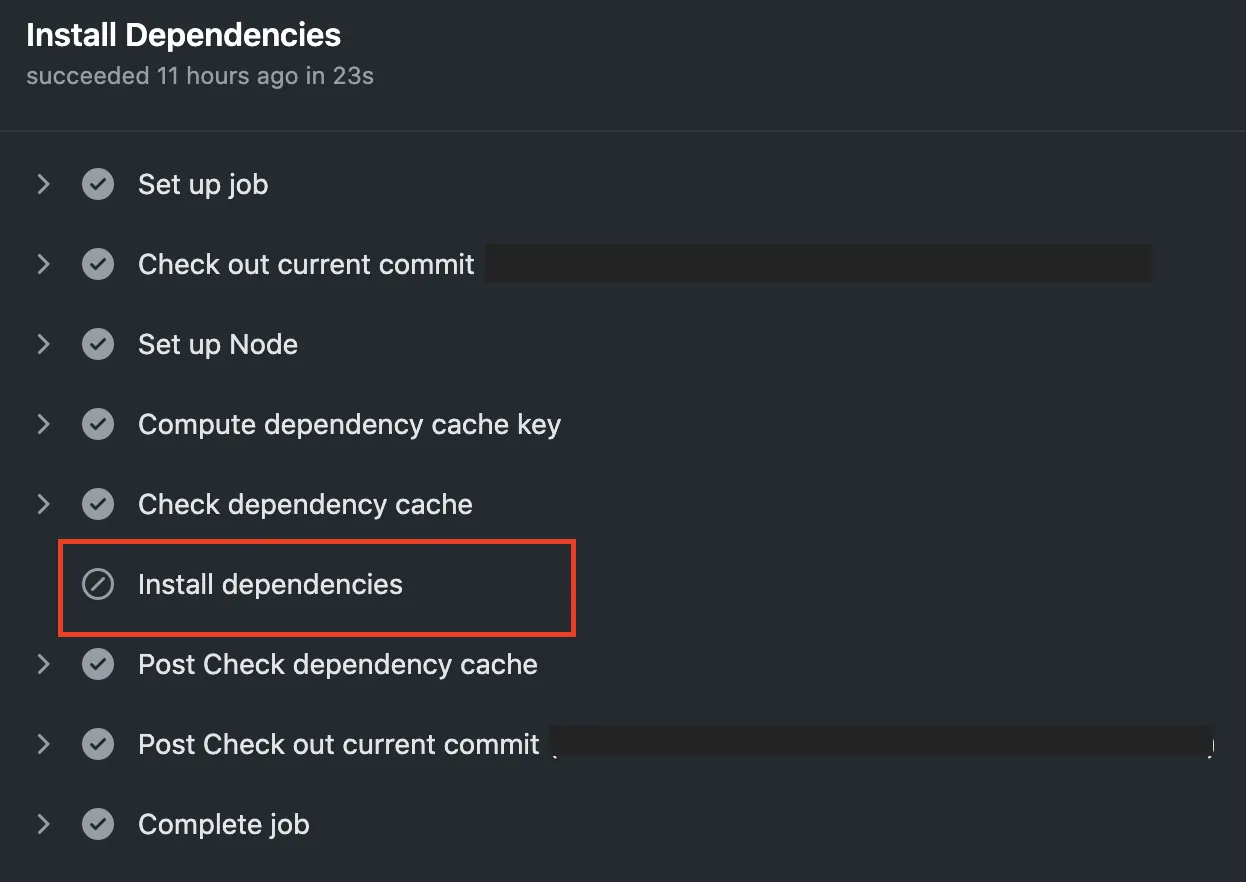Click the checkmark next to Complete job
Screen dimensions: 1246x882
(x=98, y=825)
